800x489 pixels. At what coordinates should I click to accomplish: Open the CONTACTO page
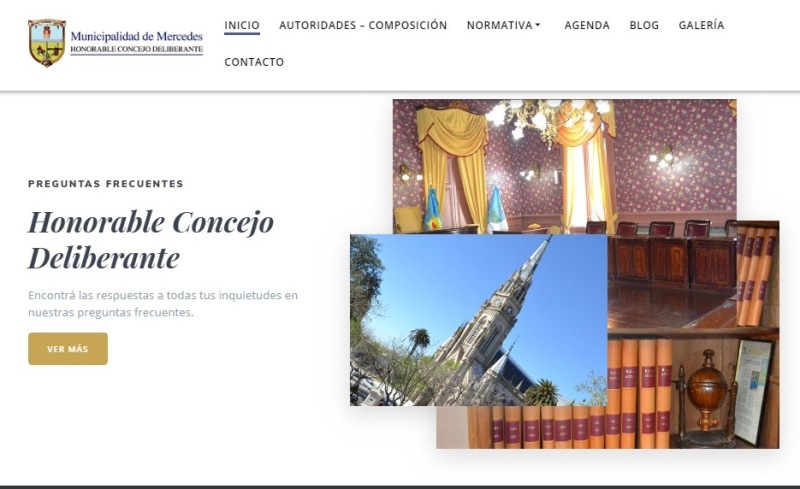pyautogui.click(x=254, y=62)
